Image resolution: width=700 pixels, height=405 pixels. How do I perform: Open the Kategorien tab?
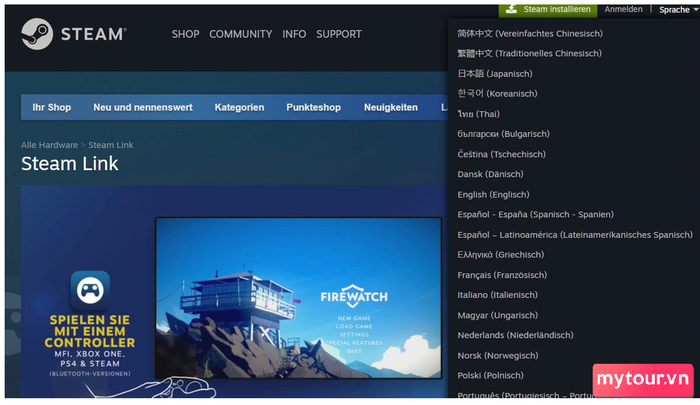(239, 107)
